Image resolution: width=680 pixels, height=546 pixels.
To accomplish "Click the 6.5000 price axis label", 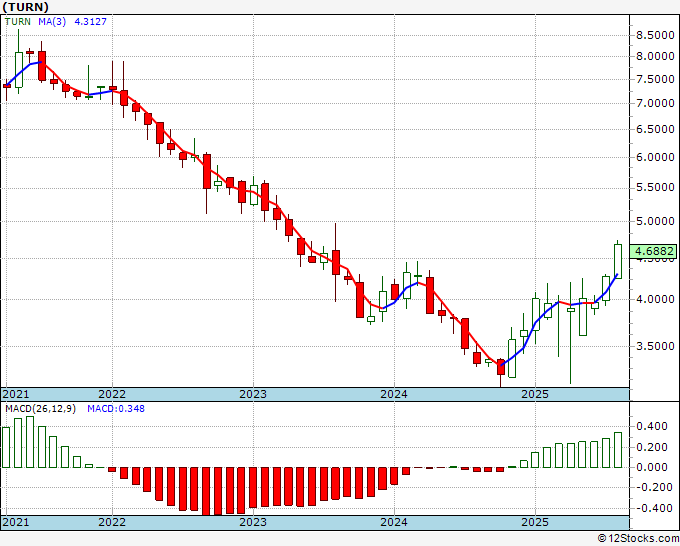I will coord(655,129).
